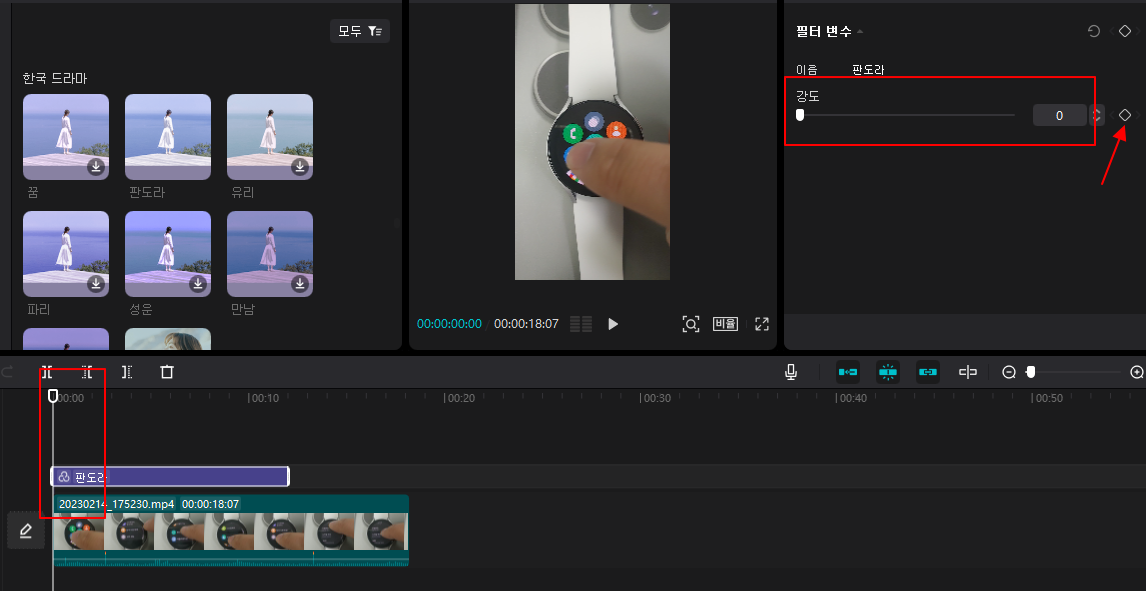
Task: Click the video preview frame
Action: point(593,142)
